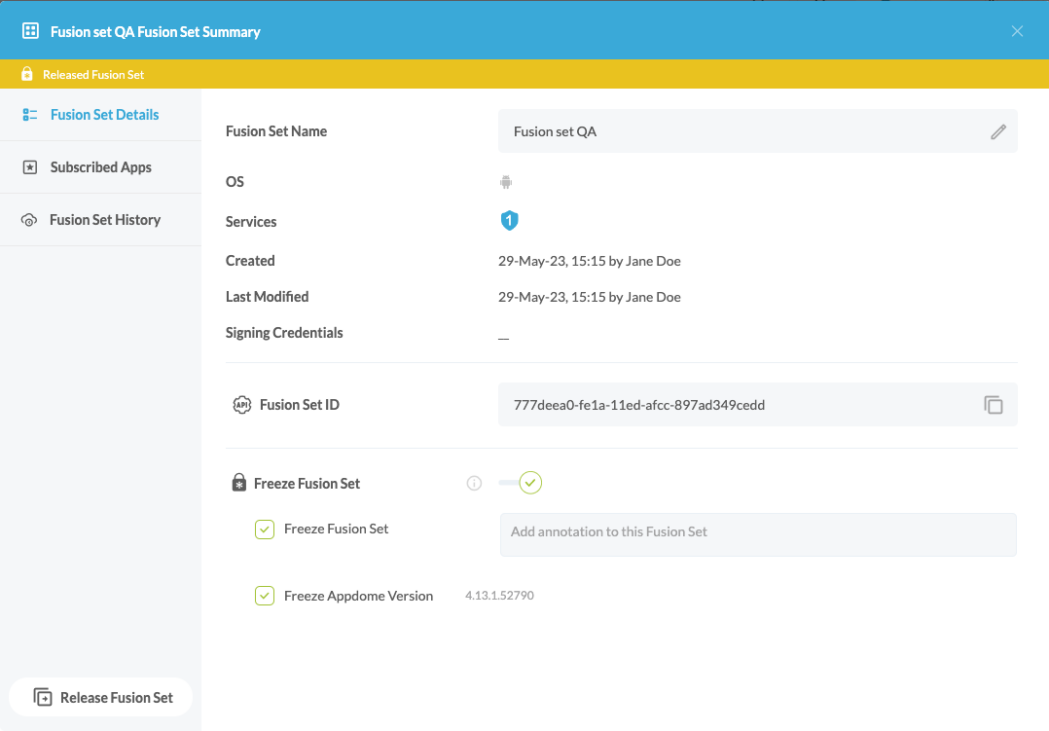Uncheck the Freeze Appdome Version checkbox
Image resolution: width=1049 pixels, height=731 pixels.
(x=264, y=596)
